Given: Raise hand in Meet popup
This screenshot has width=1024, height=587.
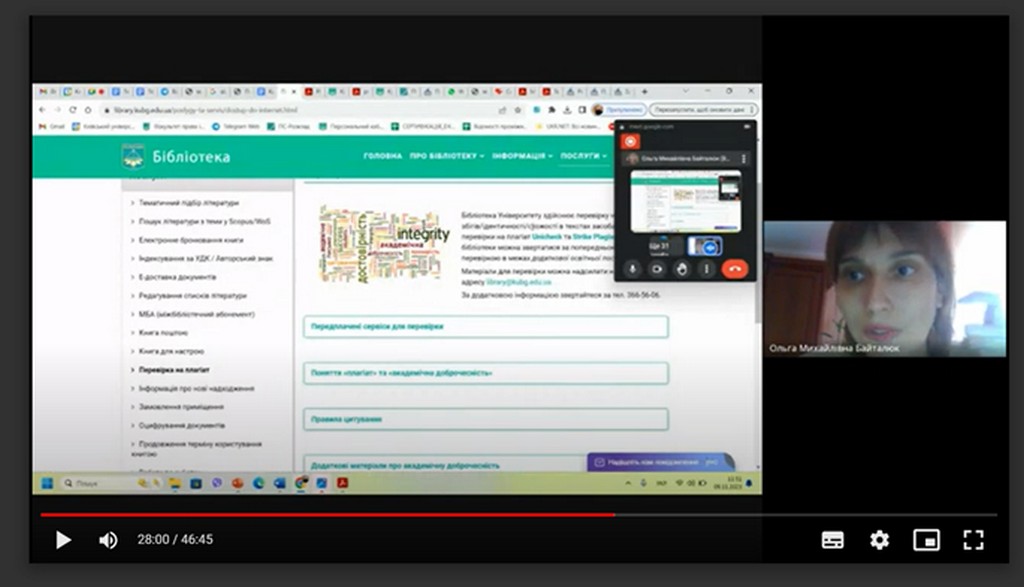Looking at the screenshot, I should [682, 268].
